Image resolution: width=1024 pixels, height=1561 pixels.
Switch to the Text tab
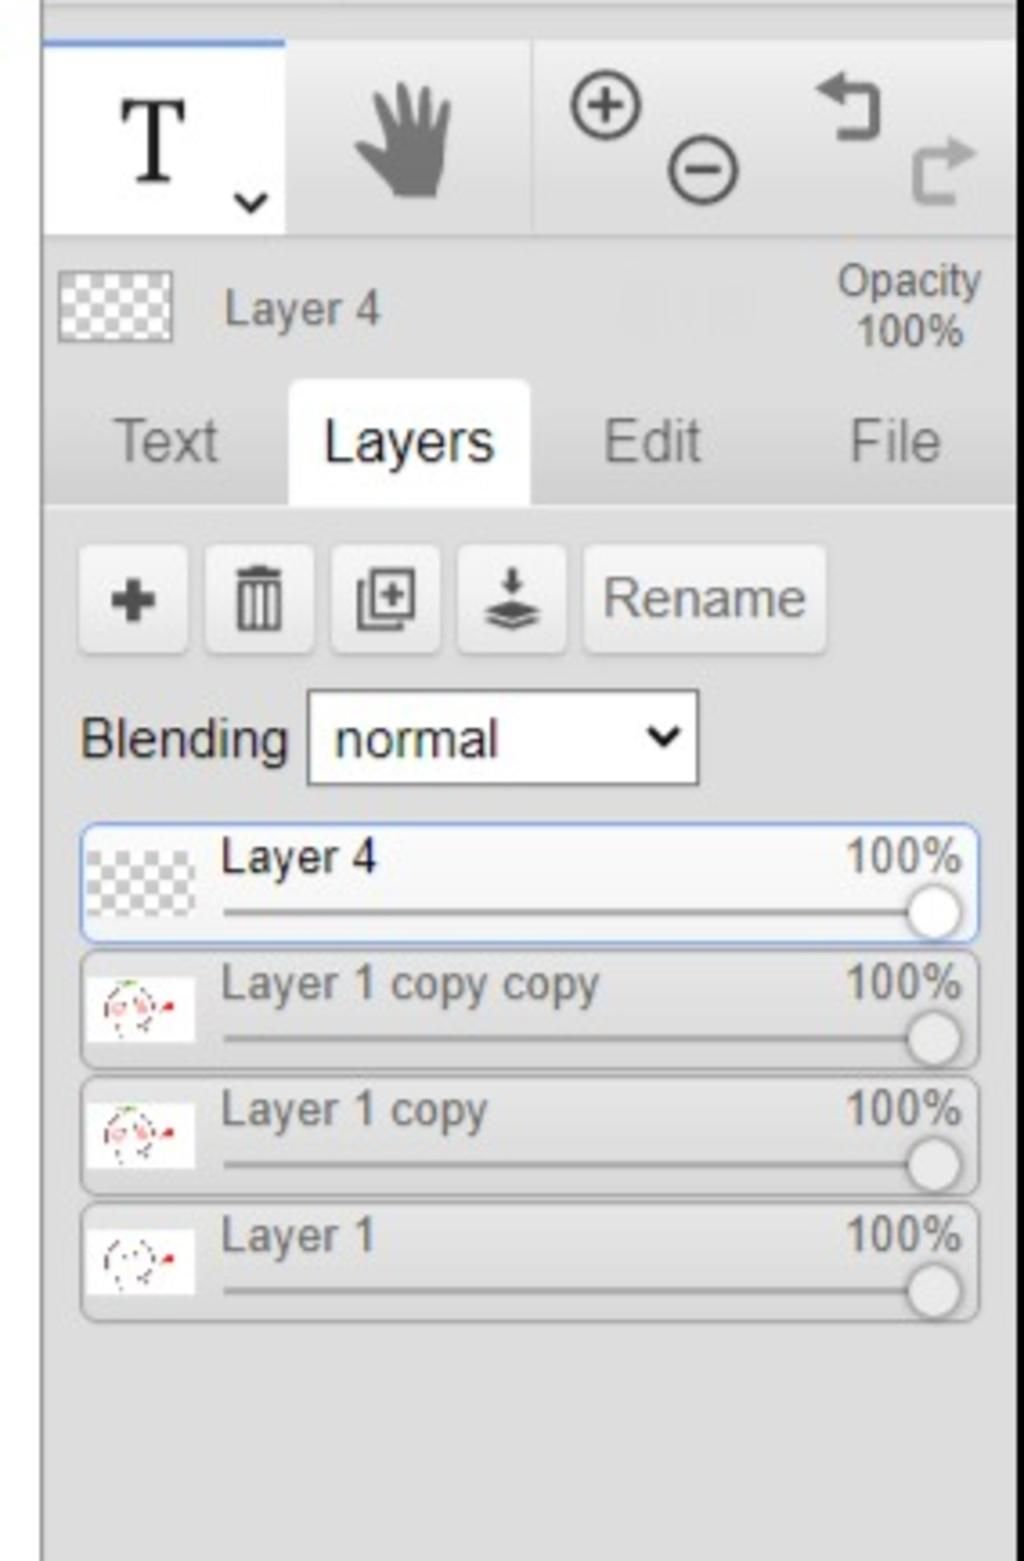[x=166, y=441]
